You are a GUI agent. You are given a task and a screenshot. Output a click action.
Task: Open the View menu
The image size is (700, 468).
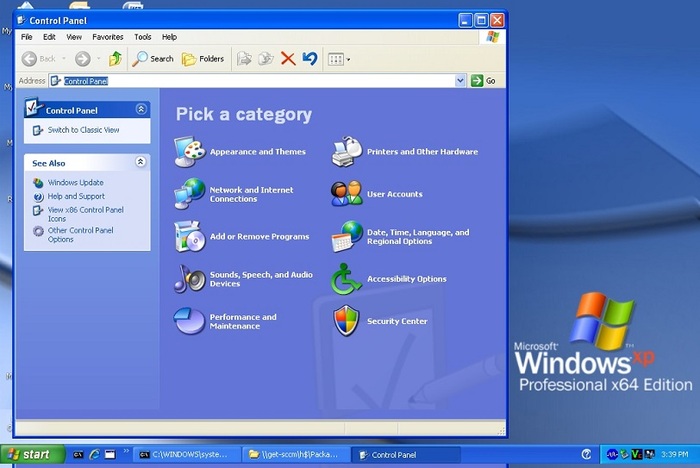tap(74, 37)
